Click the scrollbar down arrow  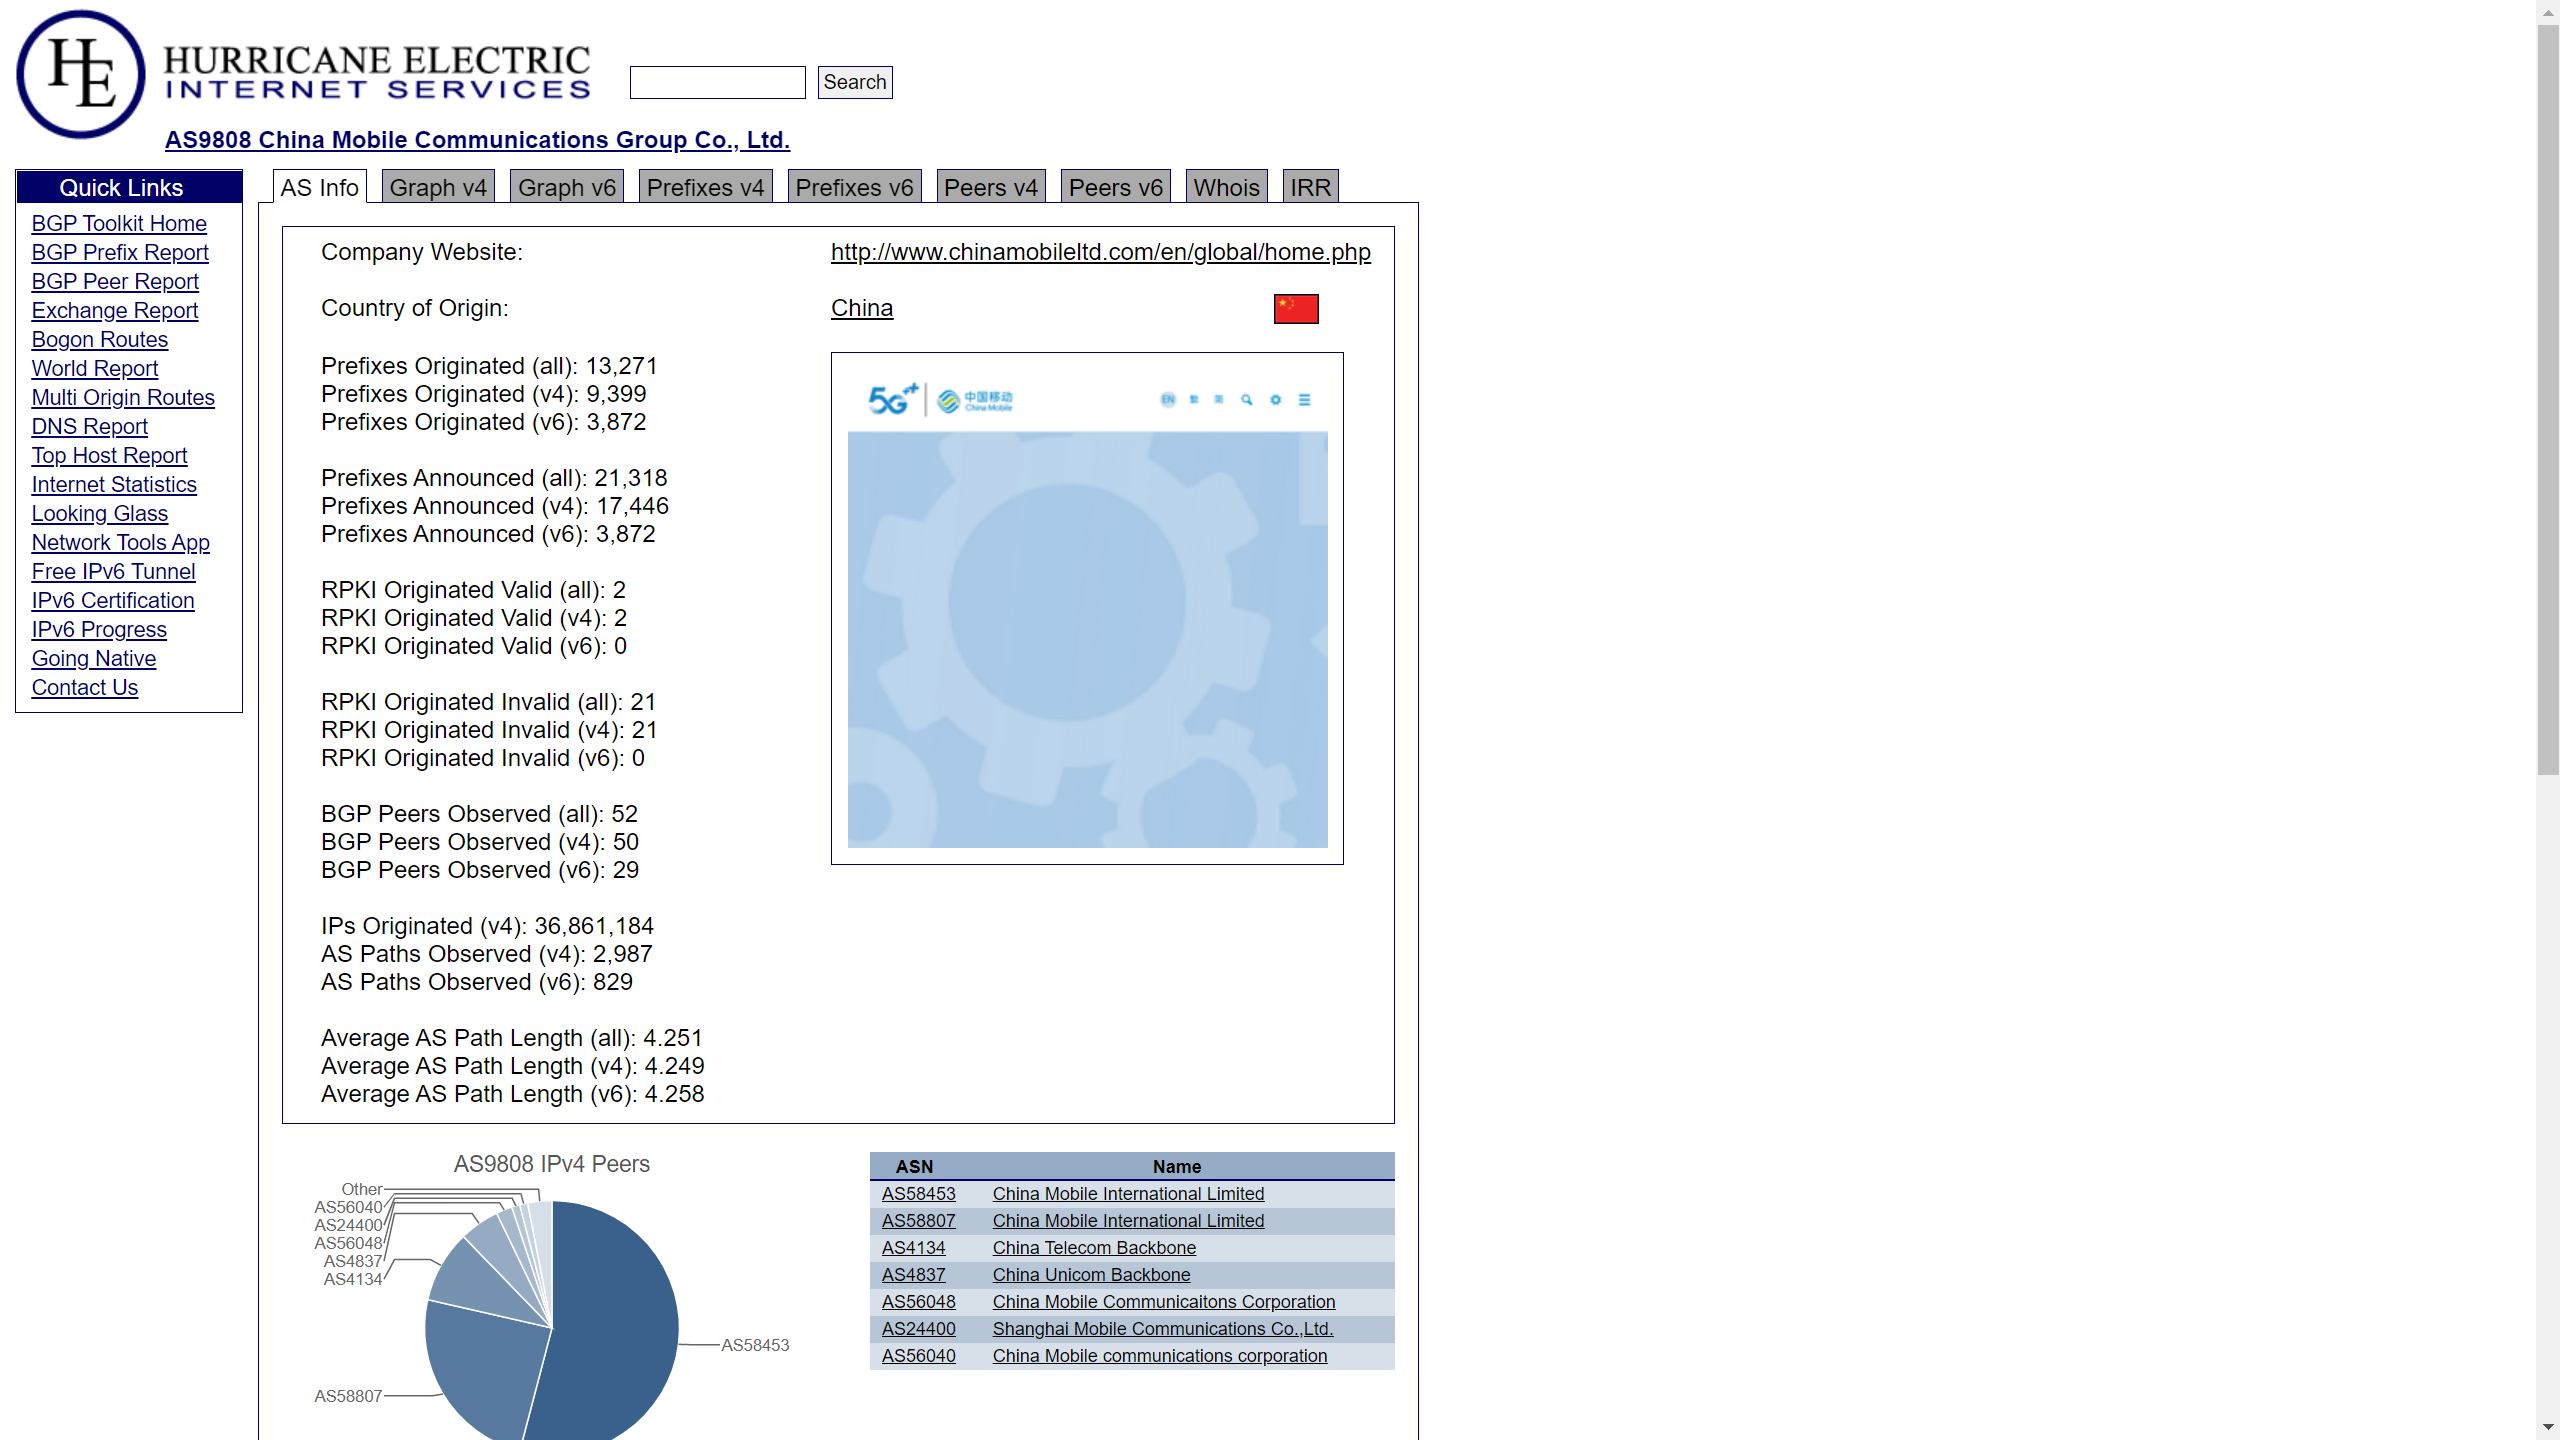(x=2547, y=1428)
